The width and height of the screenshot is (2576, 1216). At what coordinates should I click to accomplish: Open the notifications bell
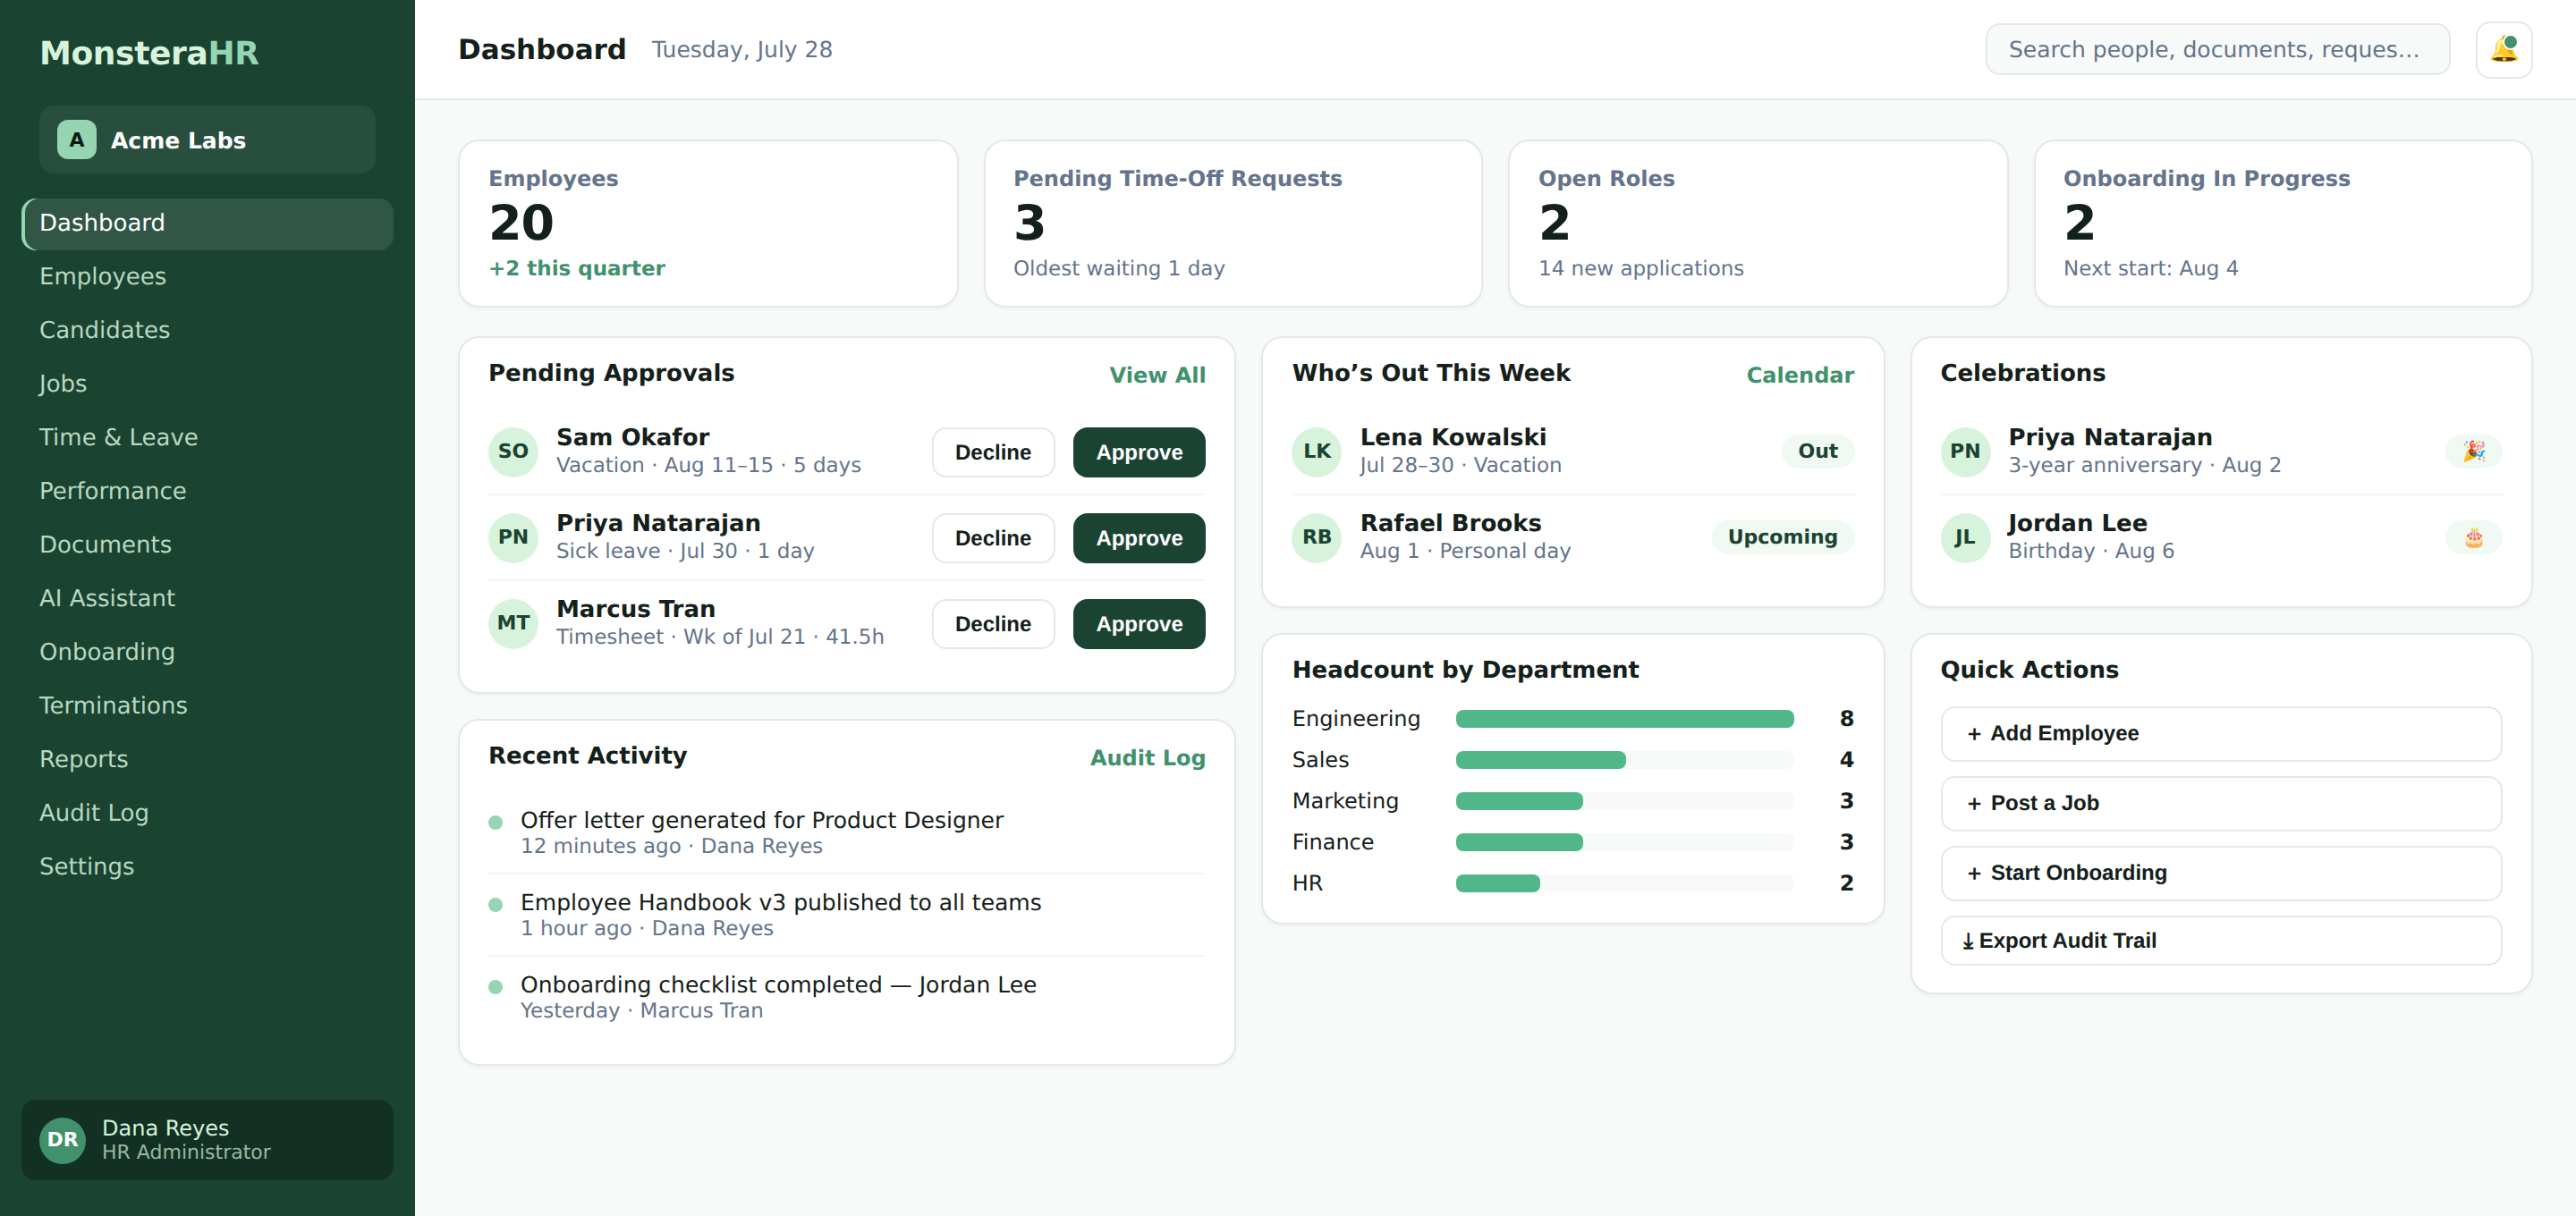point(2503,49)
